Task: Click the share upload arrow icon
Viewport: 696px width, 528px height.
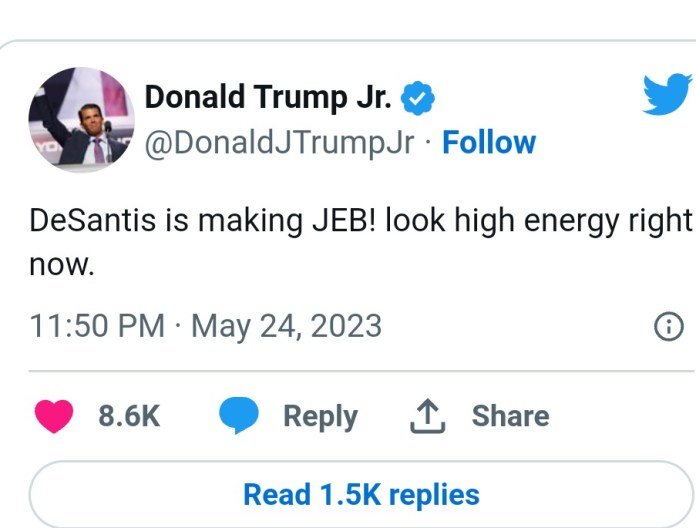Action: click(427, 415)
